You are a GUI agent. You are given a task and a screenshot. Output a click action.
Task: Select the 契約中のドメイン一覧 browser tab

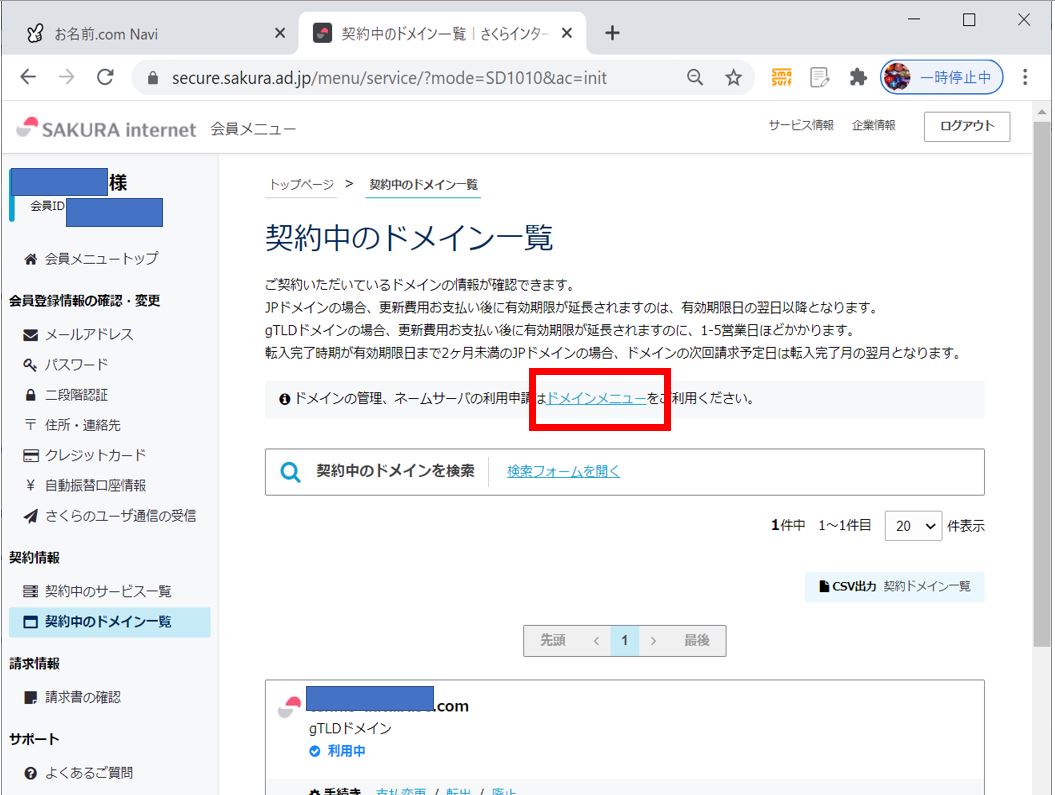(443, 33)
